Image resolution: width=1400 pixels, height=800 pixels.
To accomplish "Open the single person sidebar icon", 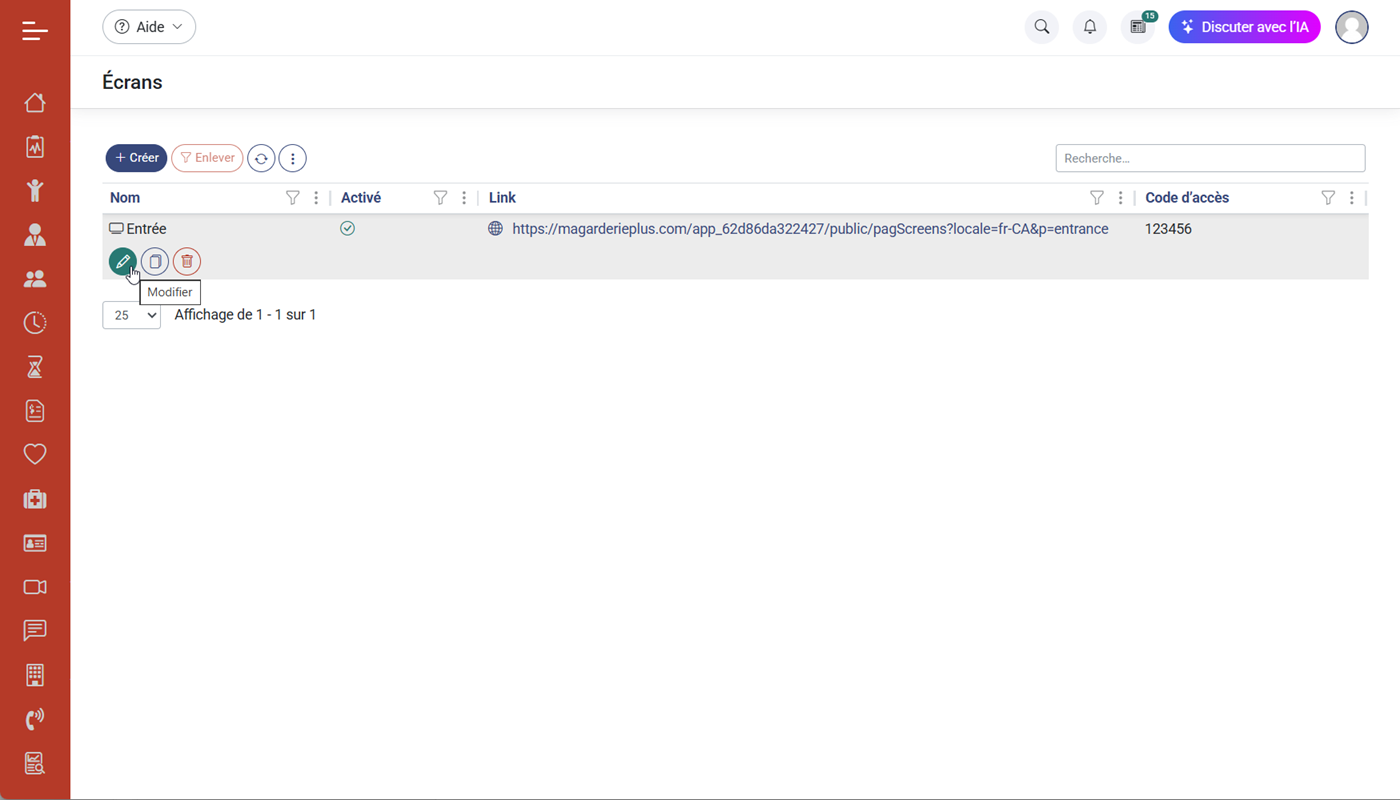I will pos(35,235).
